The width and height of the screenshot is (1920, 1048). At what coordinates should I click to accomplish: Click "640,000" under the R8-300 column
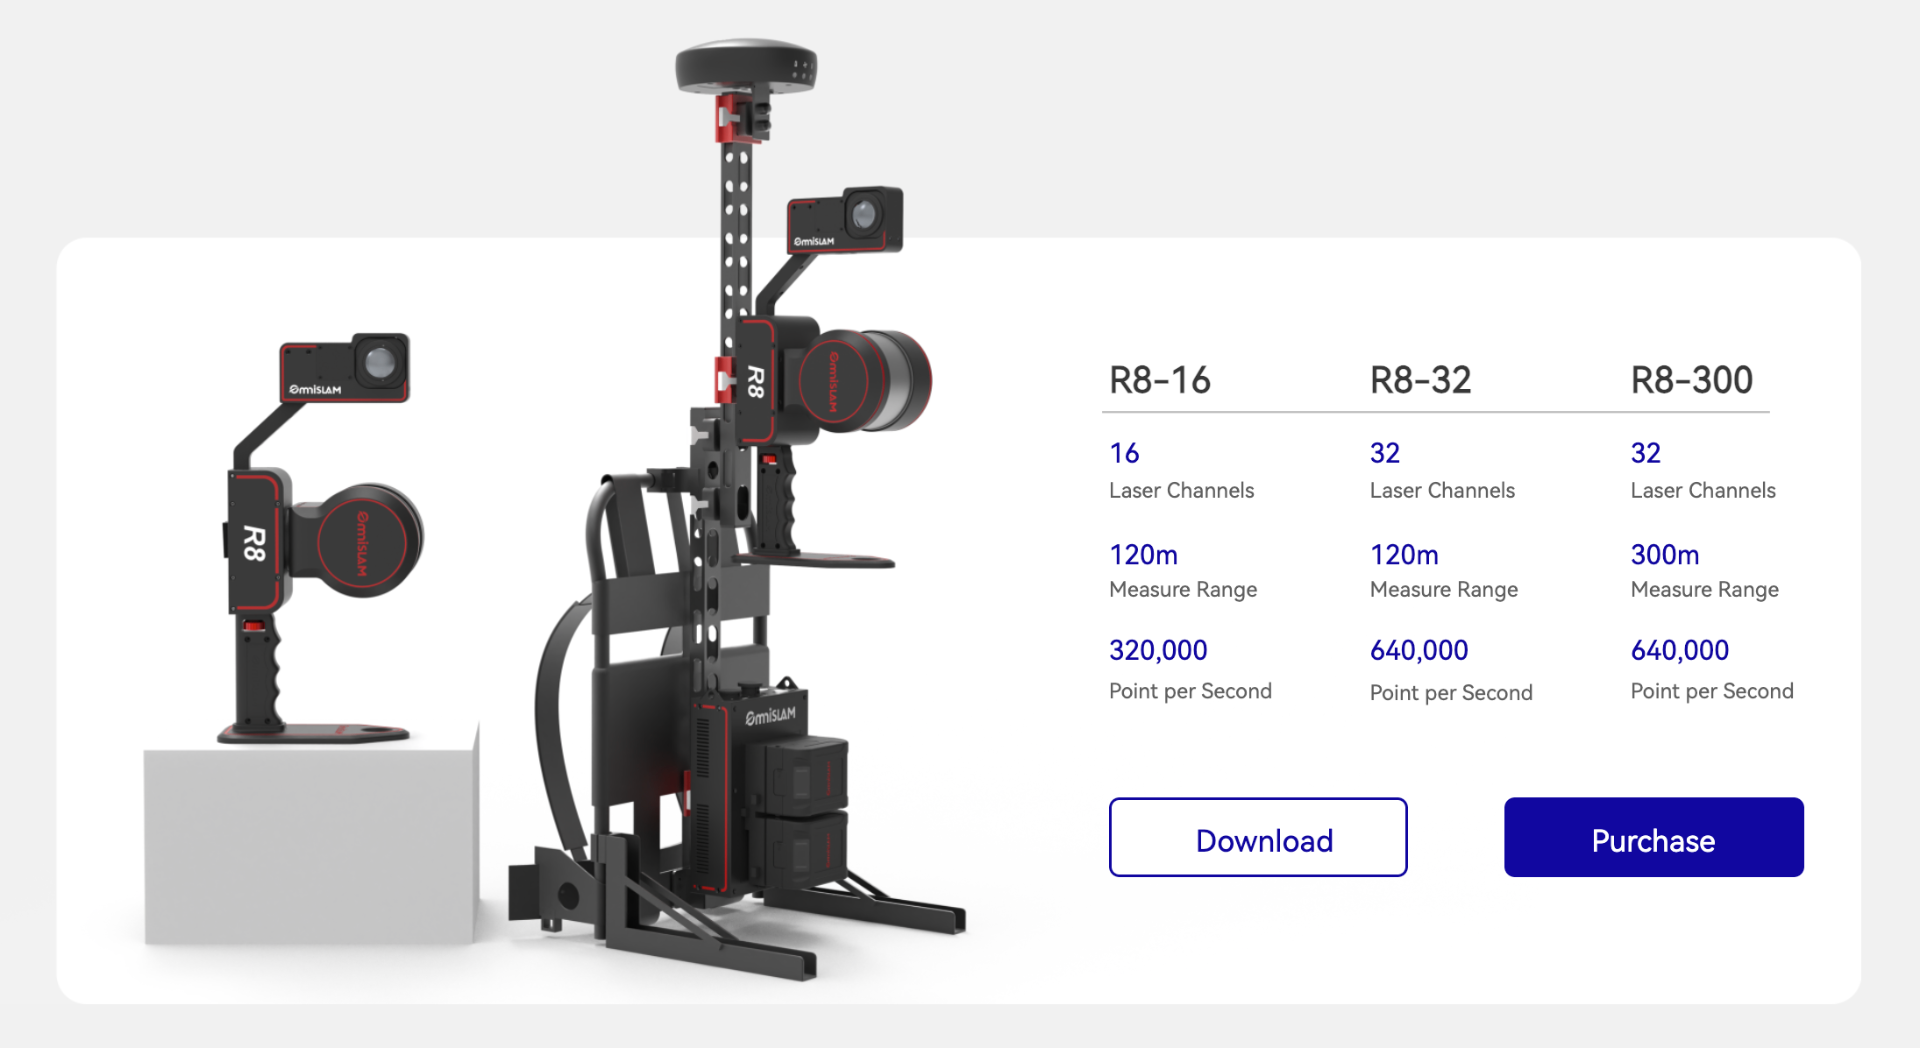click(1680, 650)
